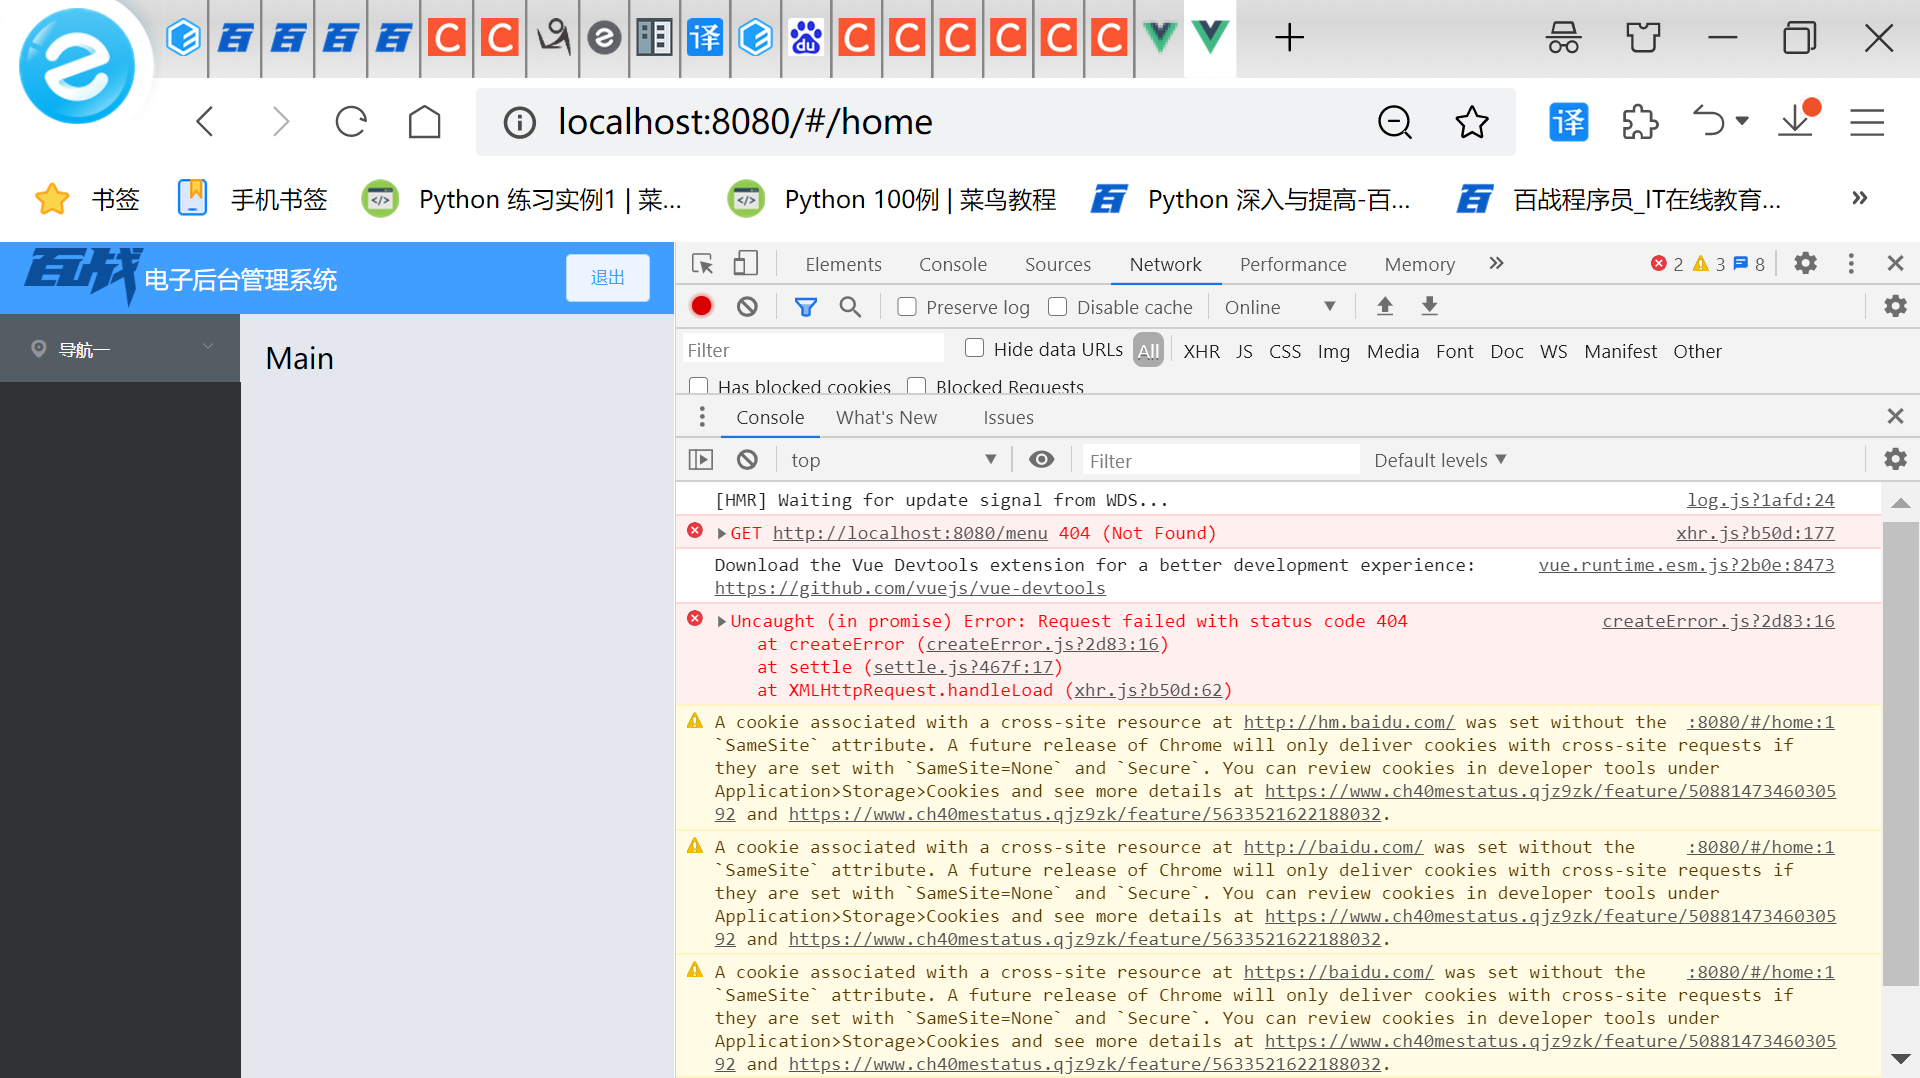This screenshot has width=1920, height=1078.
Task: Open a new tab with plus icon
Action: [1289, 38]
